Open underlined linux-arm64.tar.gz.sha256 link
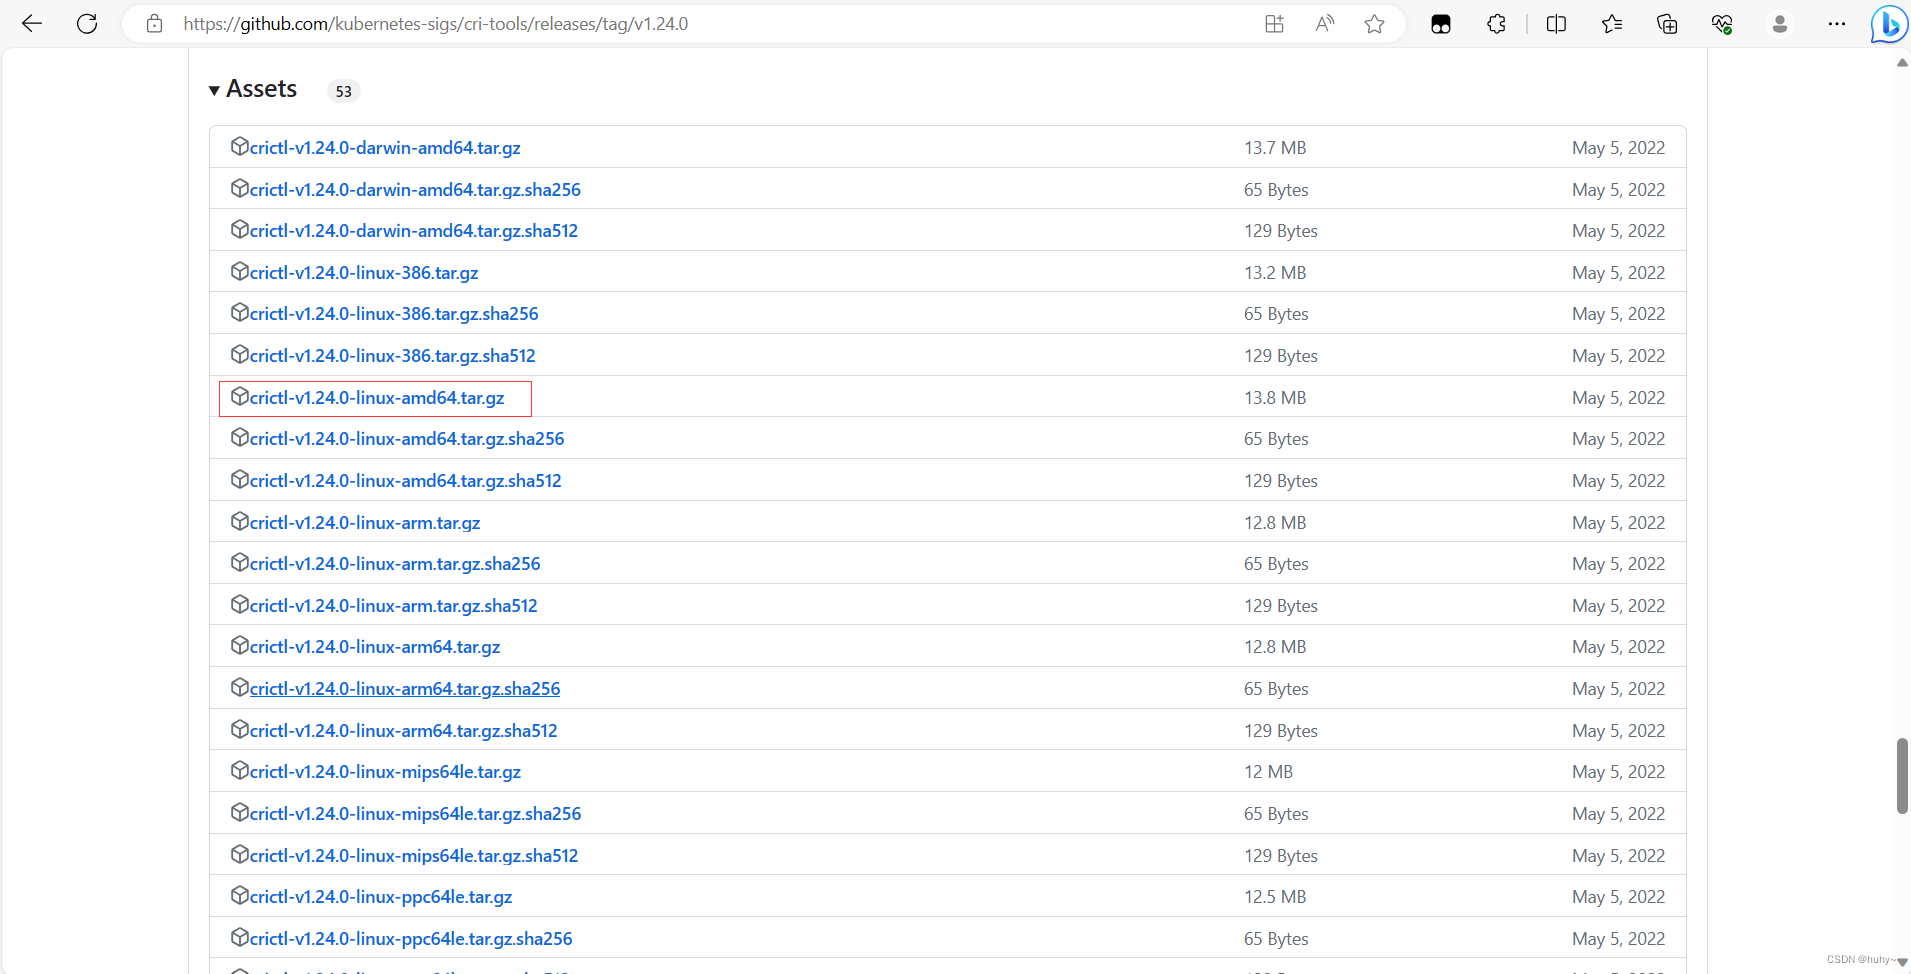 (405, 689)
